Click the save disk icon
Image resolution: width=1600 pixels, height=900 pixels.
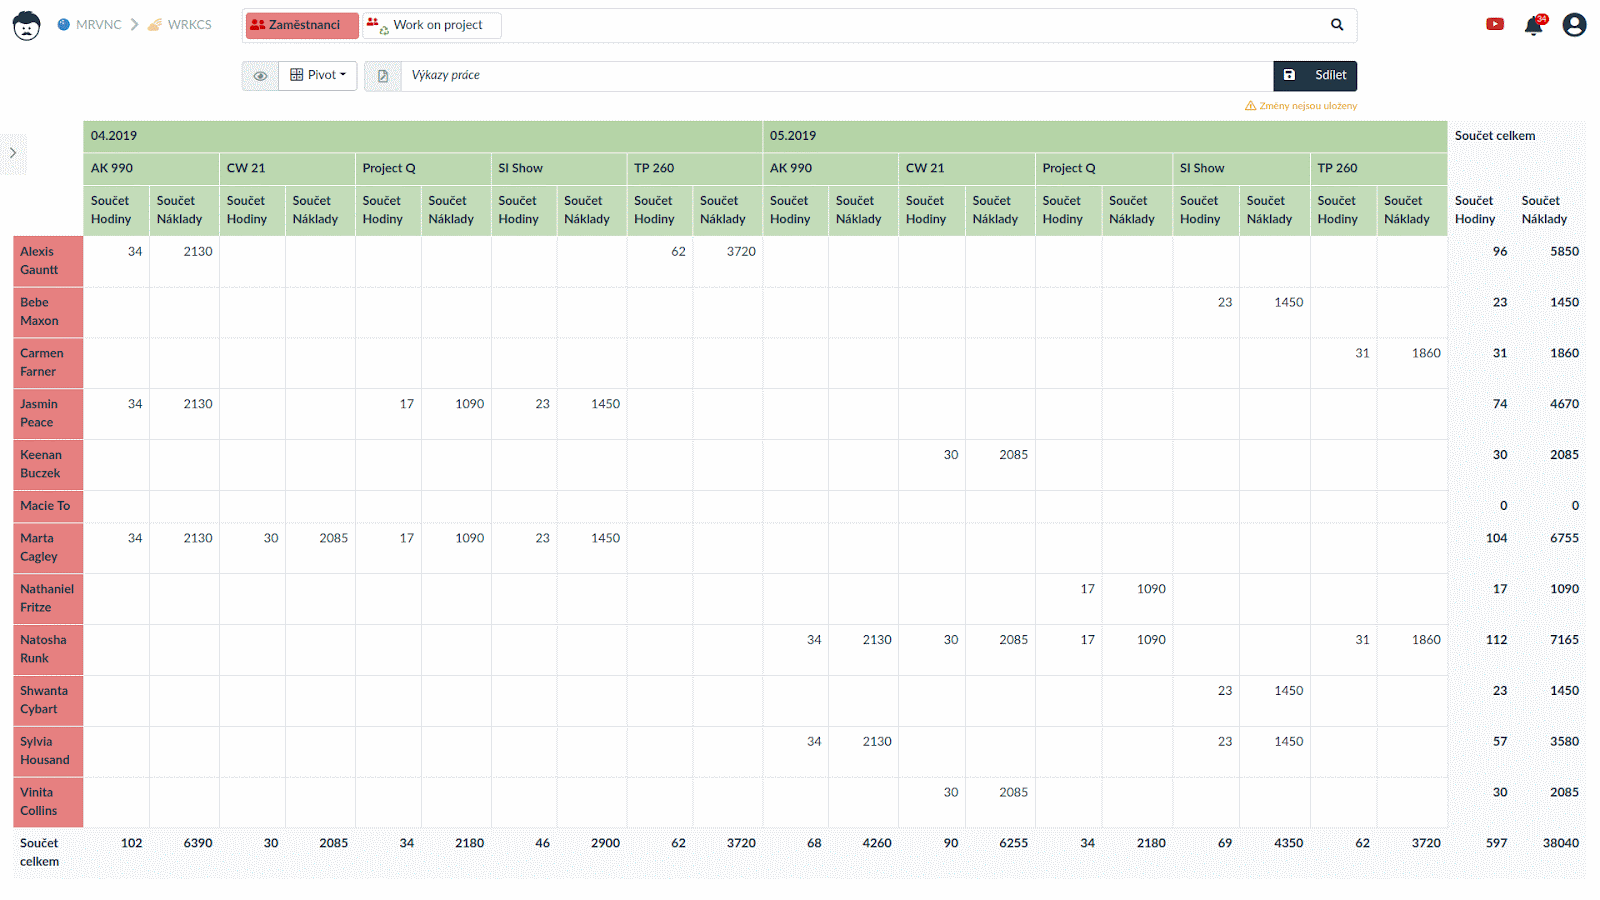[1289, 75]
